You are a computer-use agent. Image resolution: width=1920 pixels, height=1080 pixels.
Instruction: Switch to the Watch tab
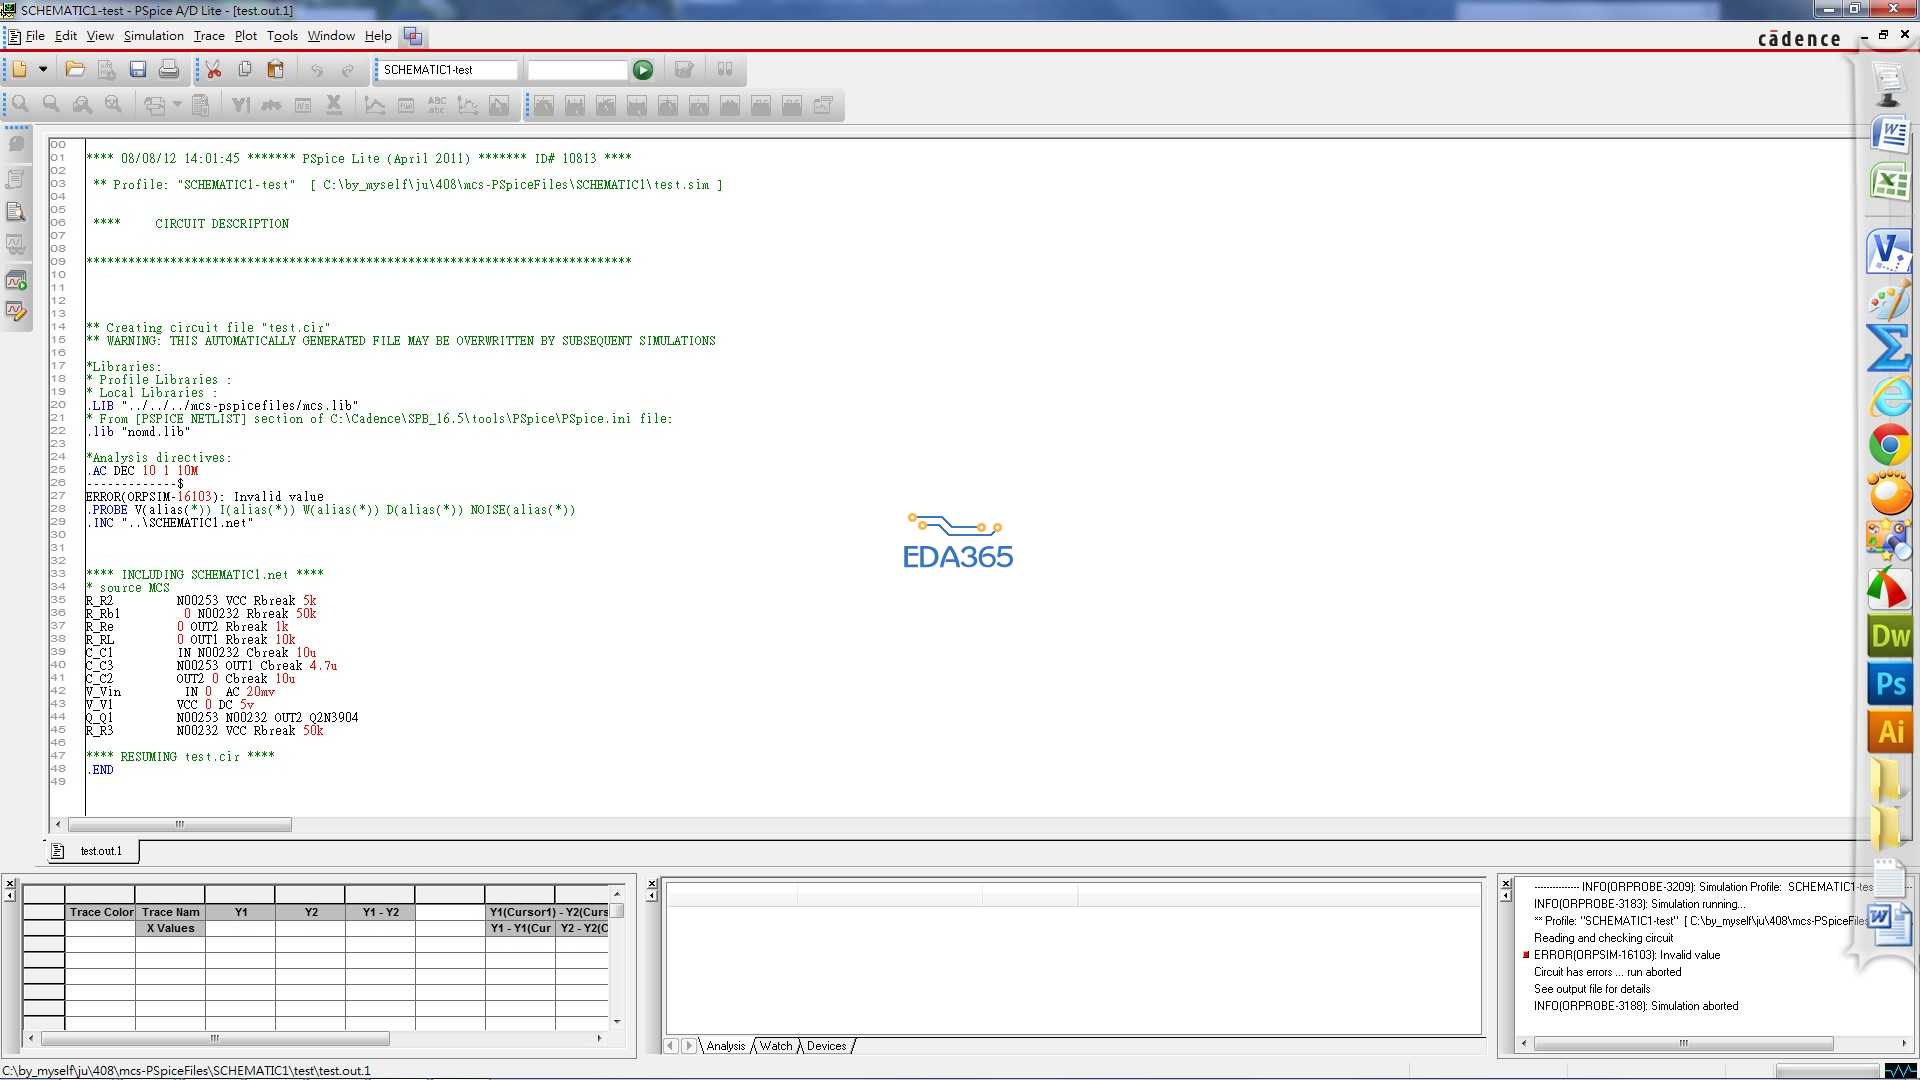click(x=775, y=1046)
